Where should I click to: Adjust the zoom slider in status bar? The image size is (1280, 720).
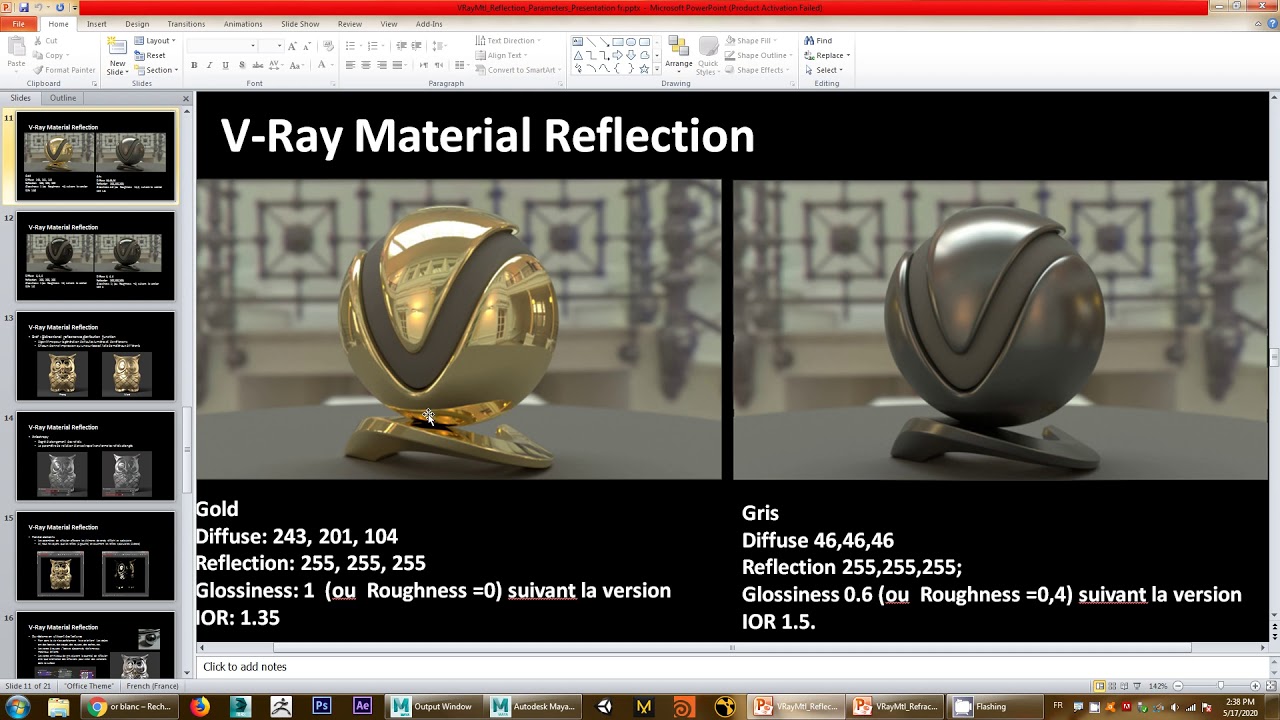(1220, 686)
